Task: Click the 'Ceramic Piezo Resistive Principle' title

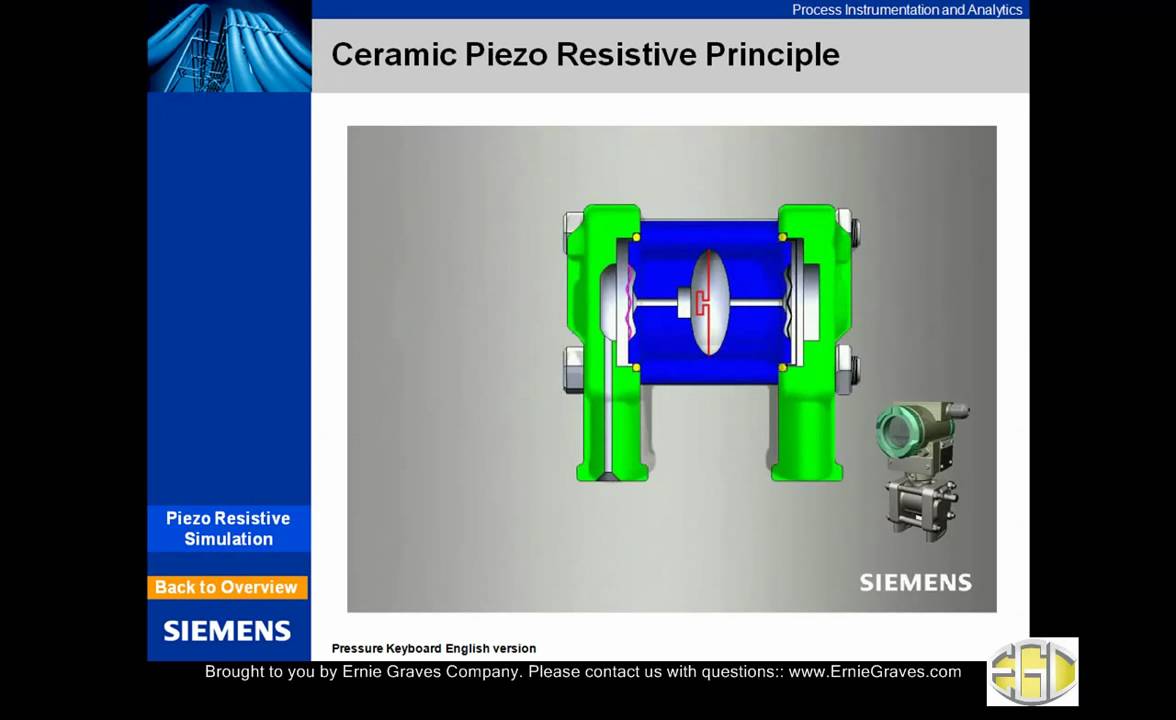Action: click(x=586, y=55)
